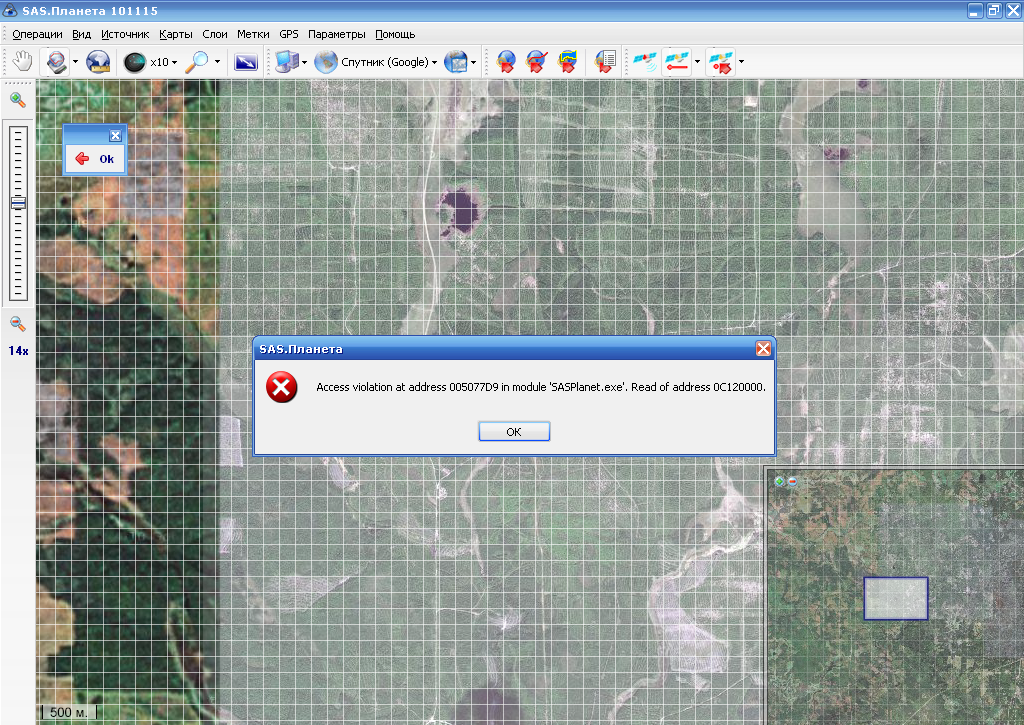Select the hand pan tool
1024x725 pixels.
pos(22,62)
